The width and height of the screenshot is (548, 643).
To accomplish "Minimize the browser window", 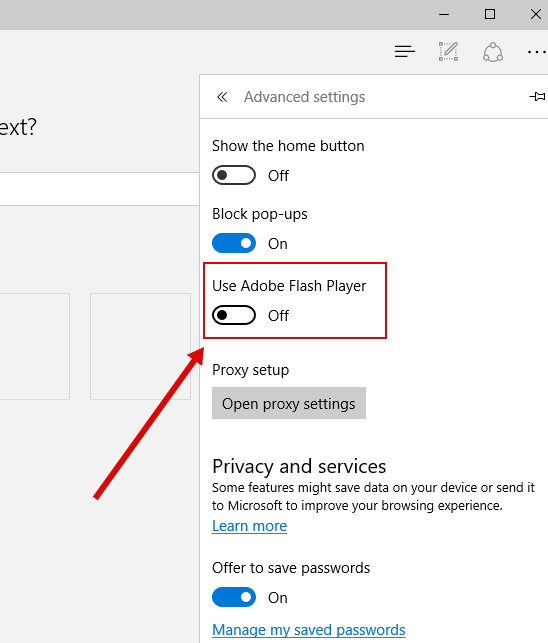I will click(444, 14).
